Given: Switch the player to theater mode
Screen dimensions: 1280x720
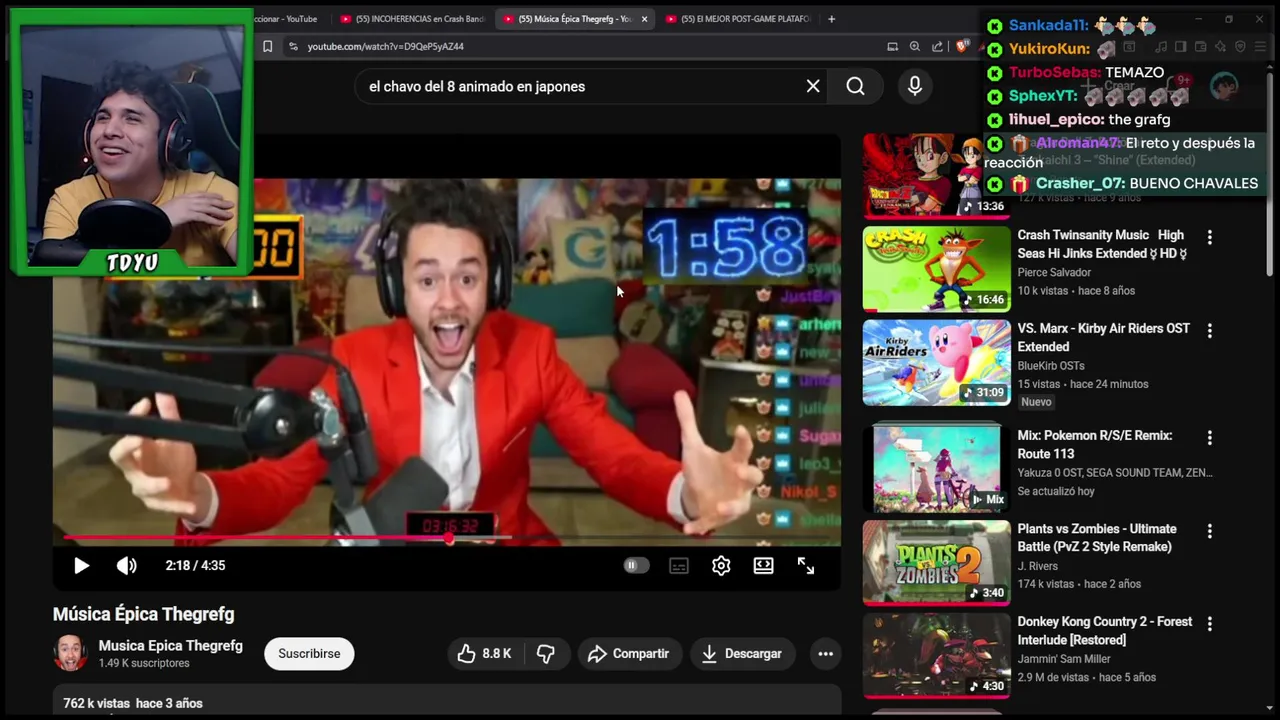Looking at the screenshot, I should click(x=764, y=566).
